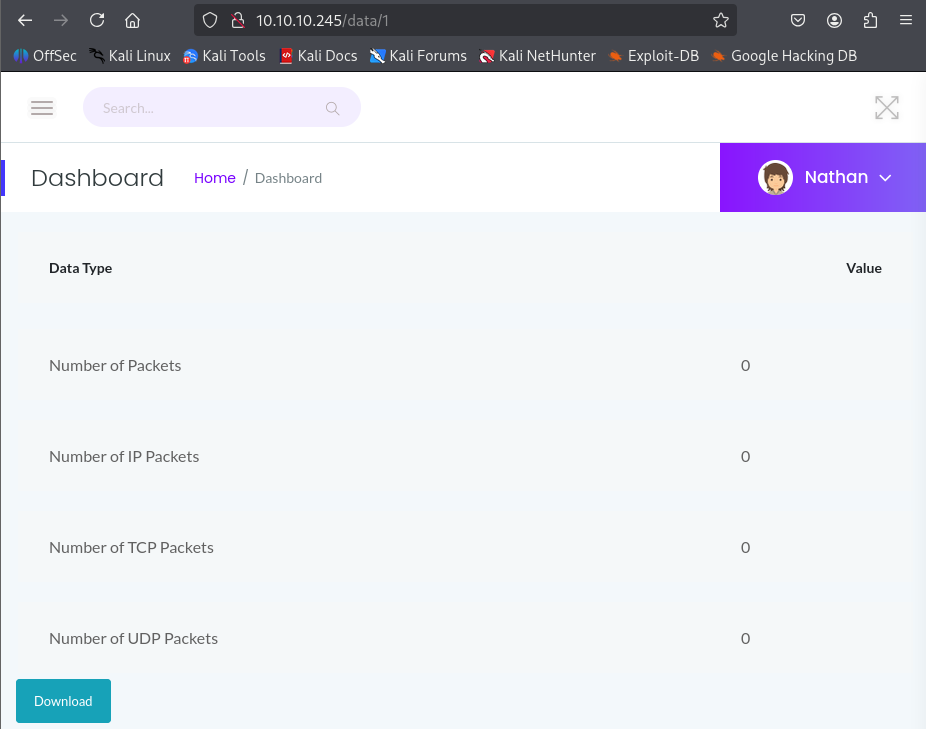
Task: Click the Home breadcrumb link
Action: coord(214,178)
